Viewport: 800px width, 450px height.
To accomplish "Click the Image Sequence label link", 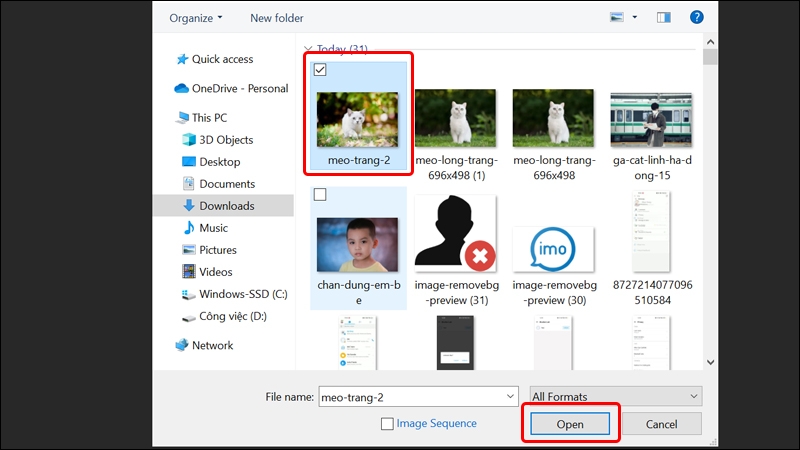I will point(436,423).
